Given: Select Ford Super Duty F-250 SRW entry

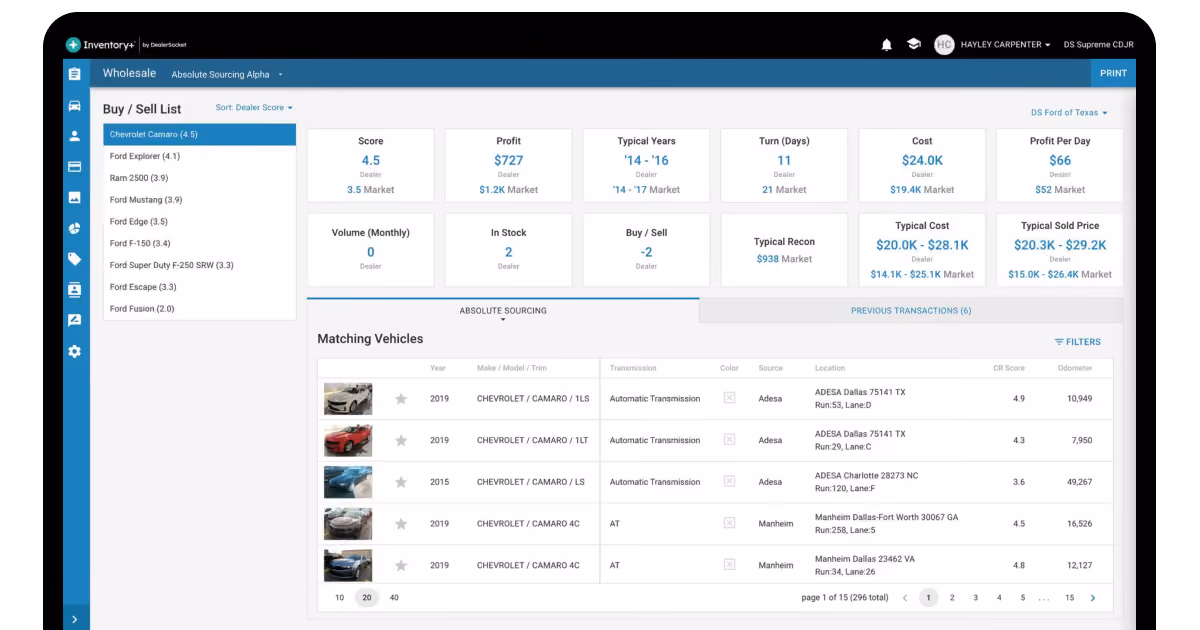Looking at the screenshot, I should (200, 265).
